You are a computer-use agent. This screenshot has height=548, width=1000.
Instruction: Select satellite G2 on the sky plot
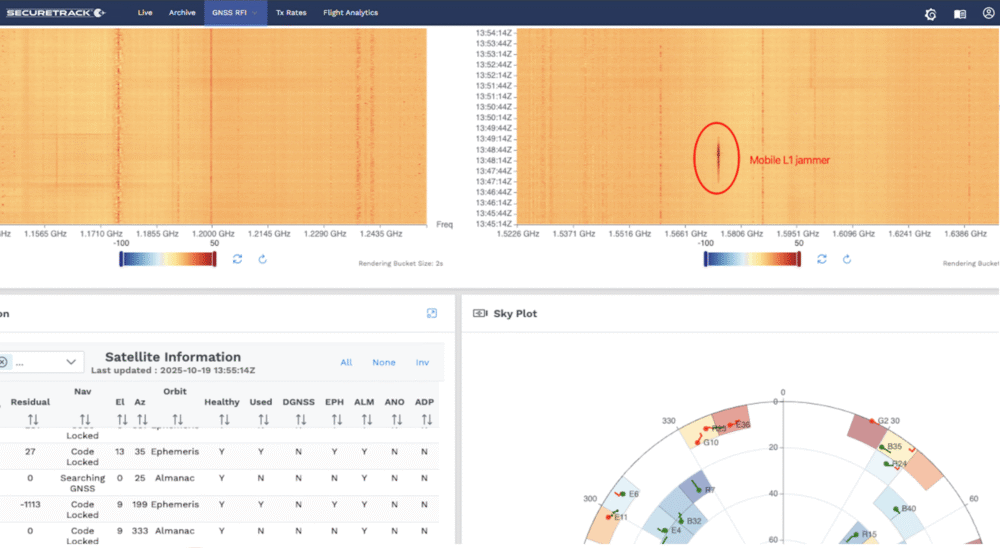(872, 421)
